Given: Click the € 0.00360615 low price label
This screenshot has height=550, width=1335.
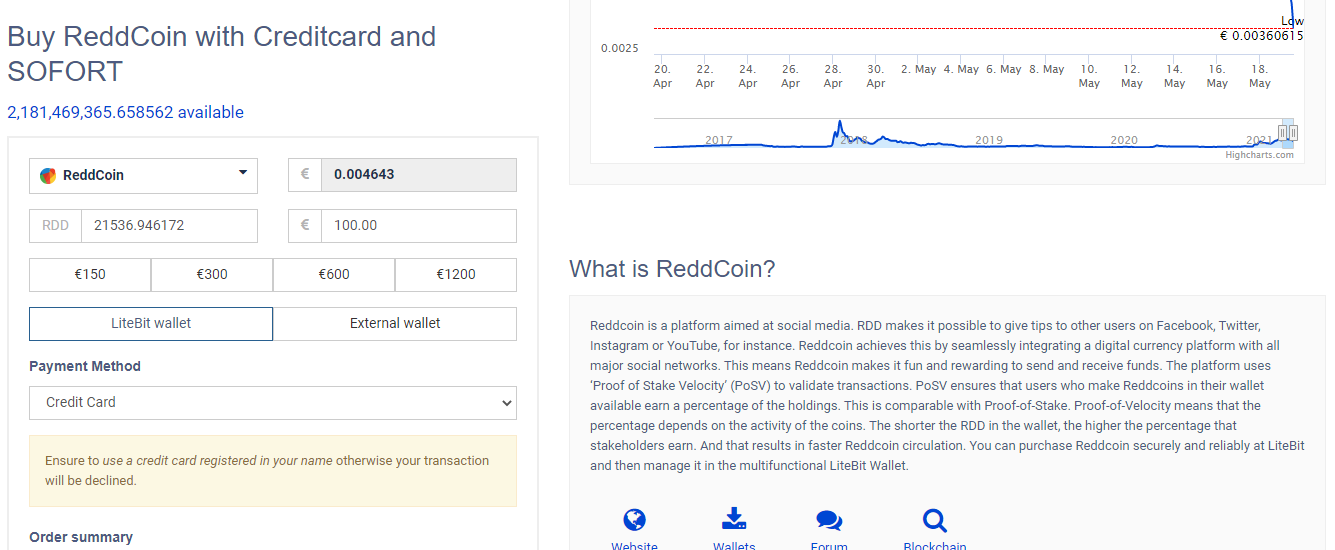Looking at the screenshot, I should tap(1261, 36).
